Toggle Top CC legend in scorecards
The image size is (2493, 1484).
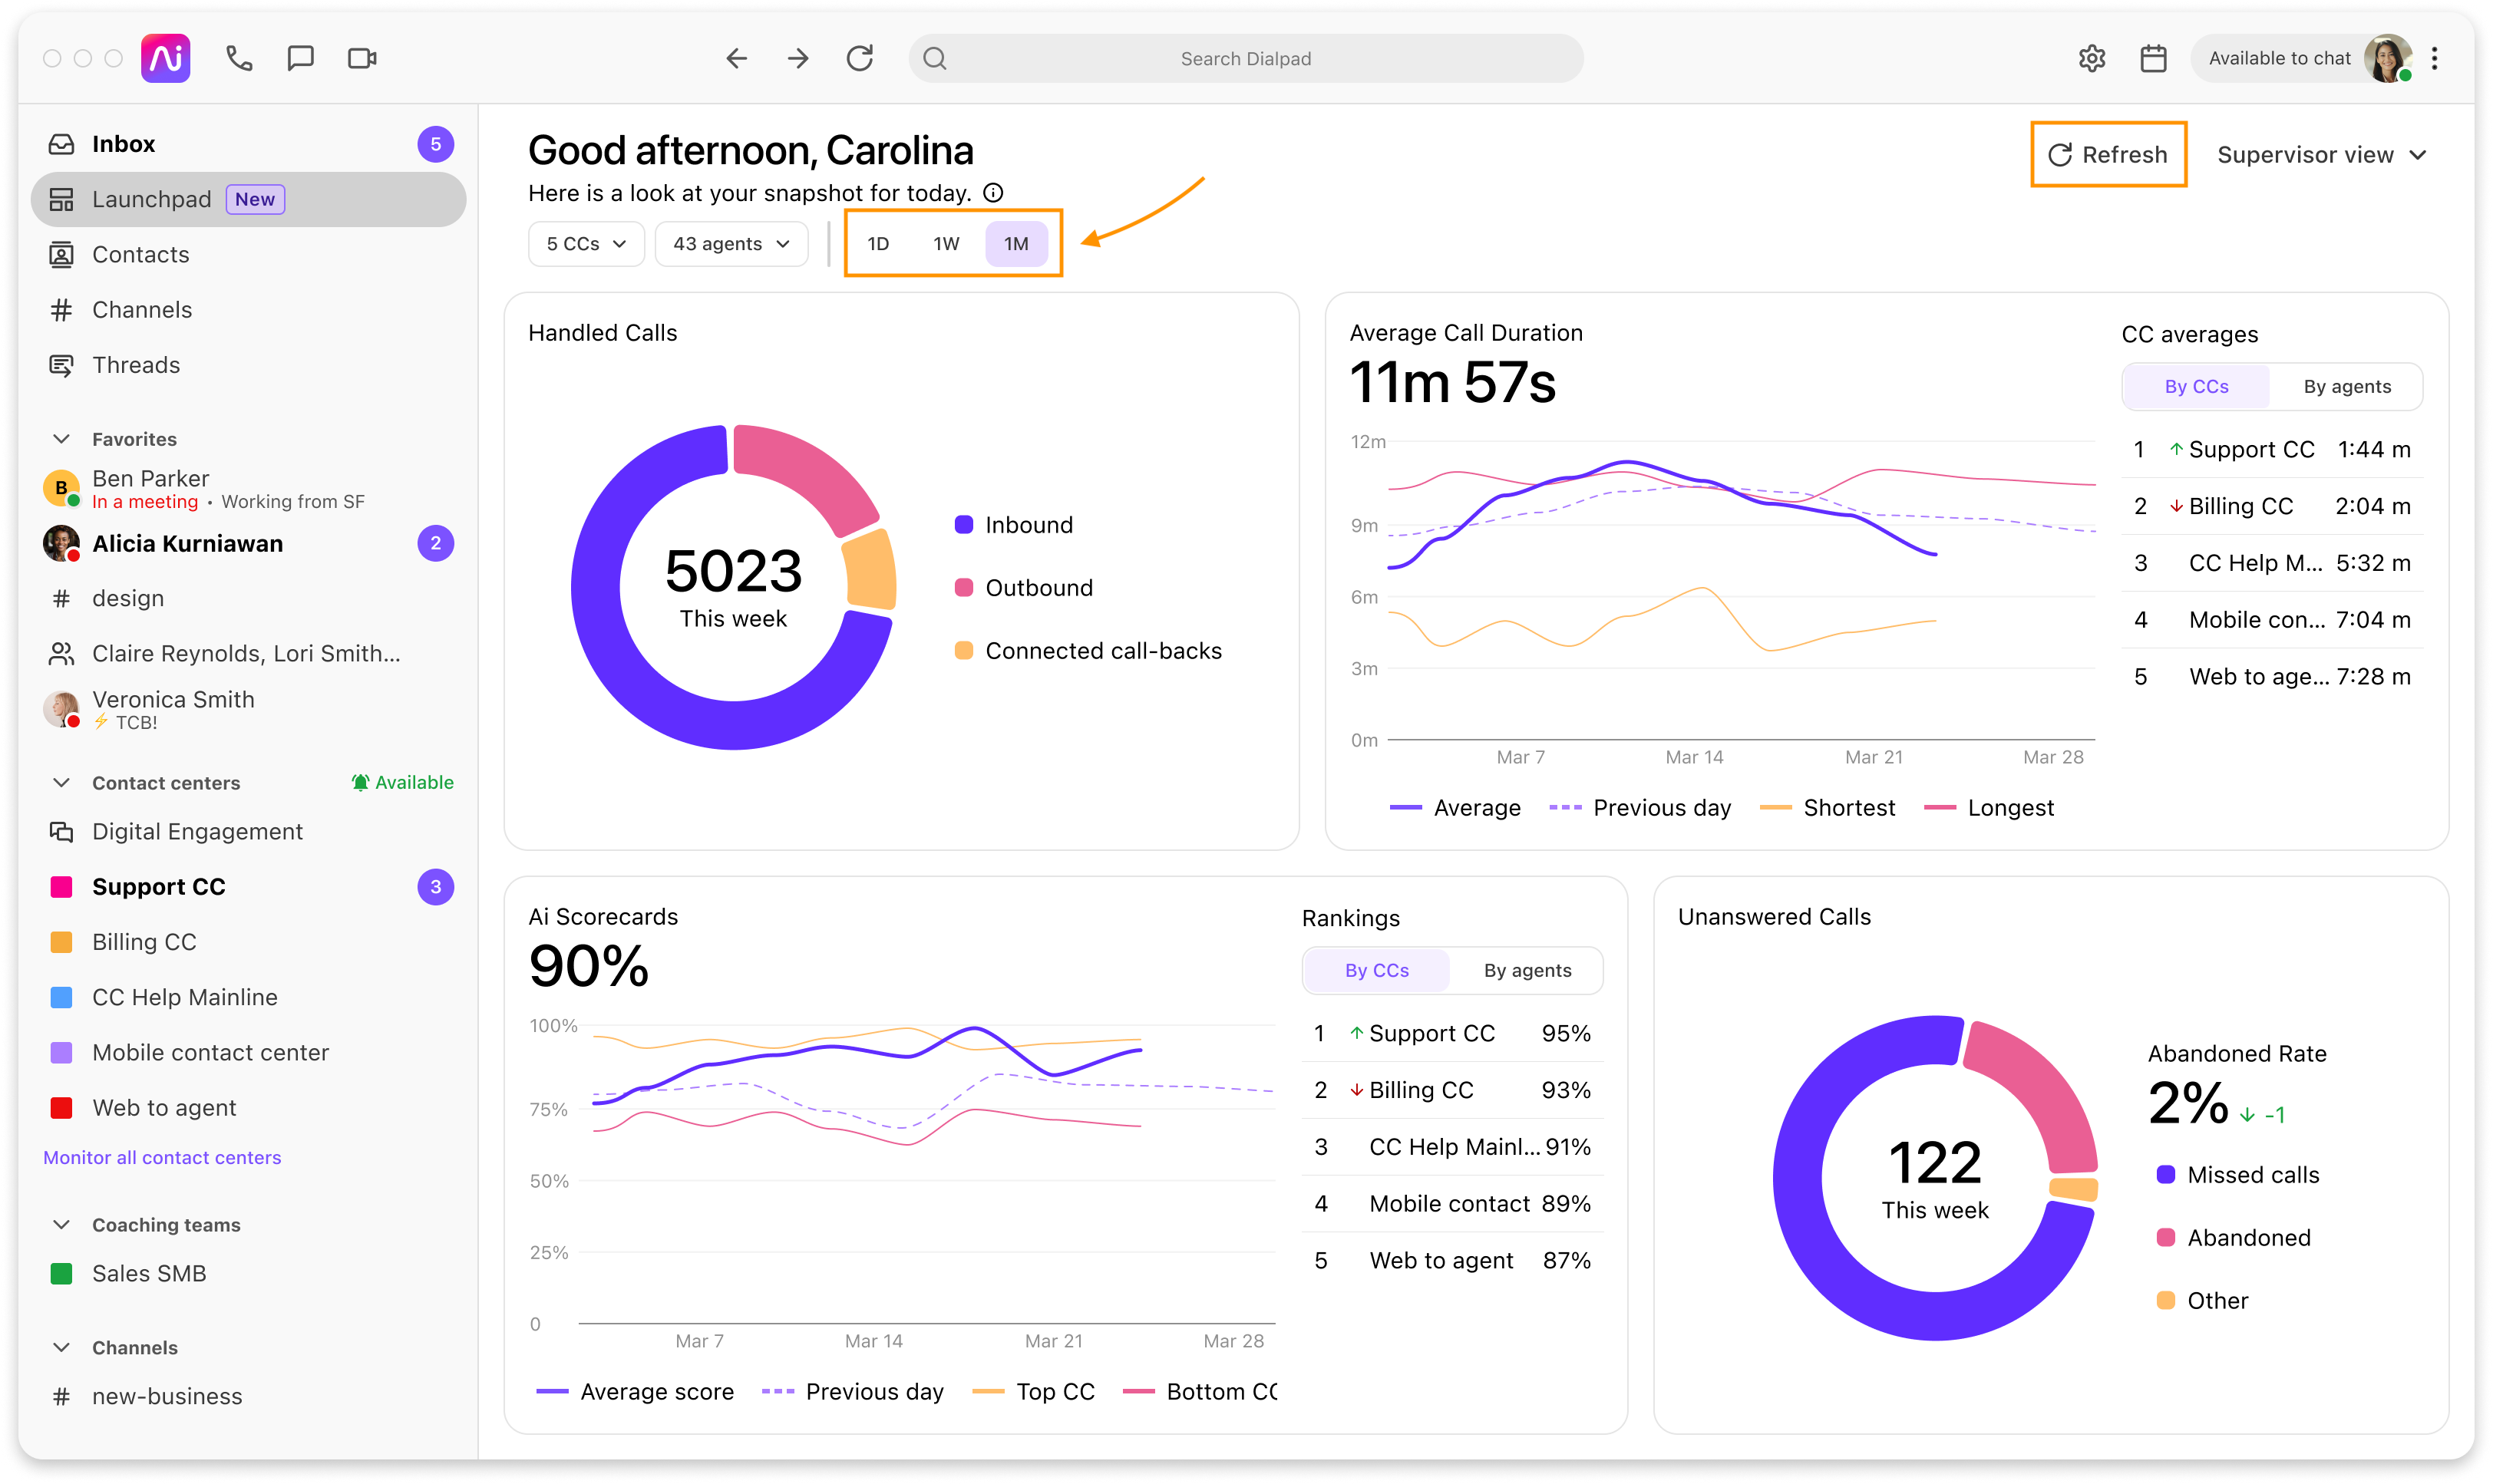pyautogui.click(x=1033, y=1392)
